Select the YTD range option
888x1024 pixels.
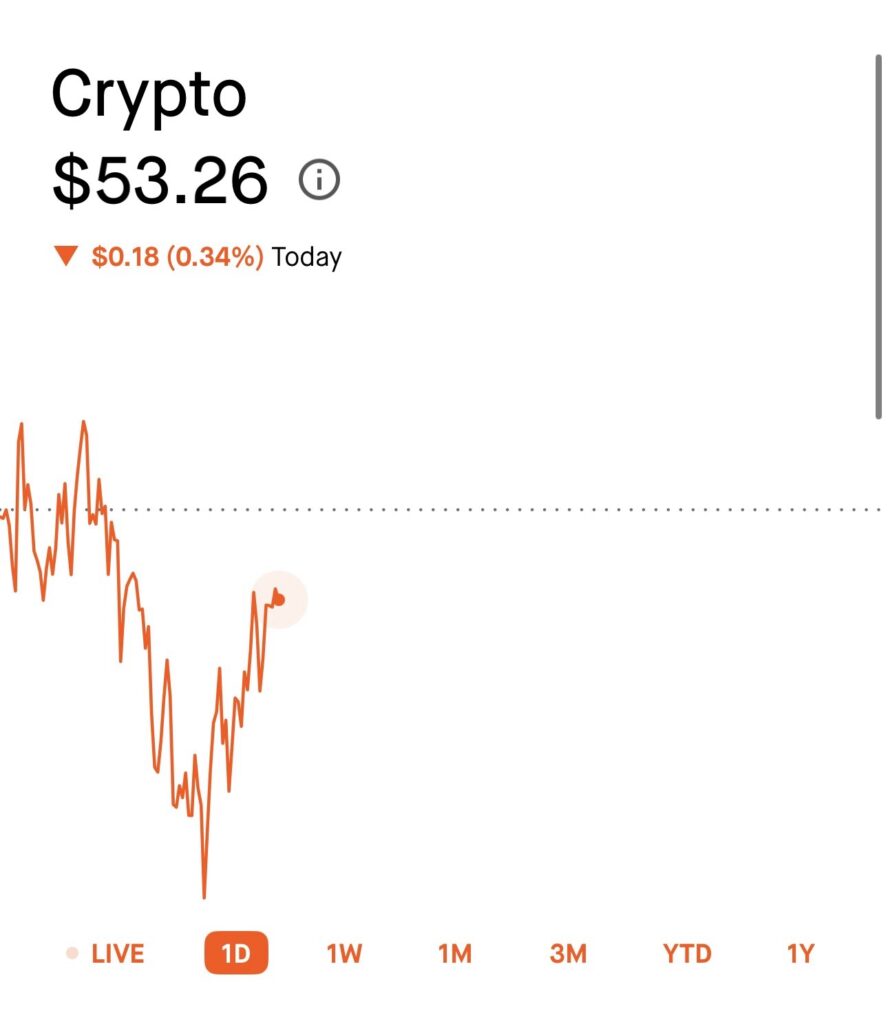687,953
